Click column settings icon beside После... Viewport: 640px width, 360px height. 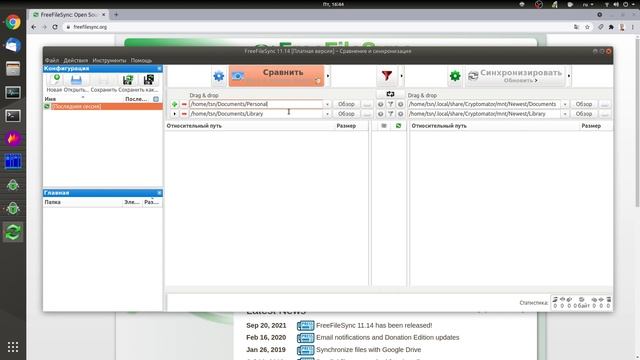coord(156,99)
